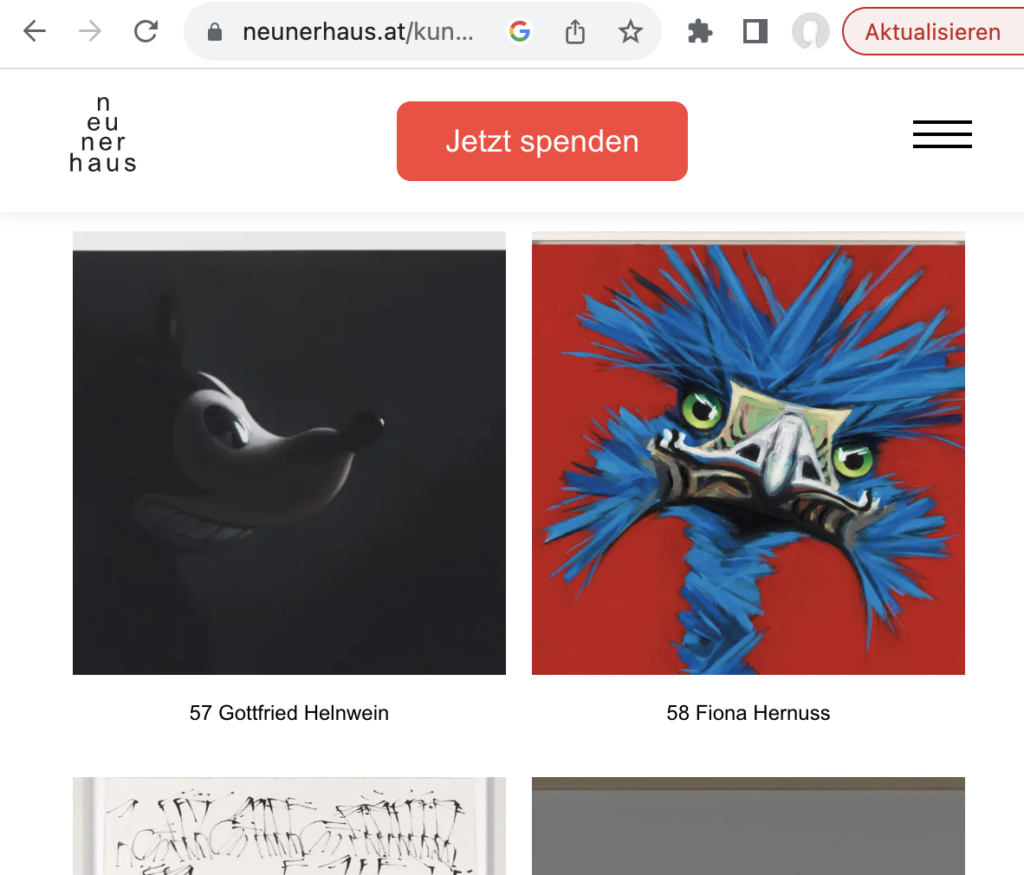Reload the page with the refresh icon
The image size is (1024, 875).
coord(146,31)
